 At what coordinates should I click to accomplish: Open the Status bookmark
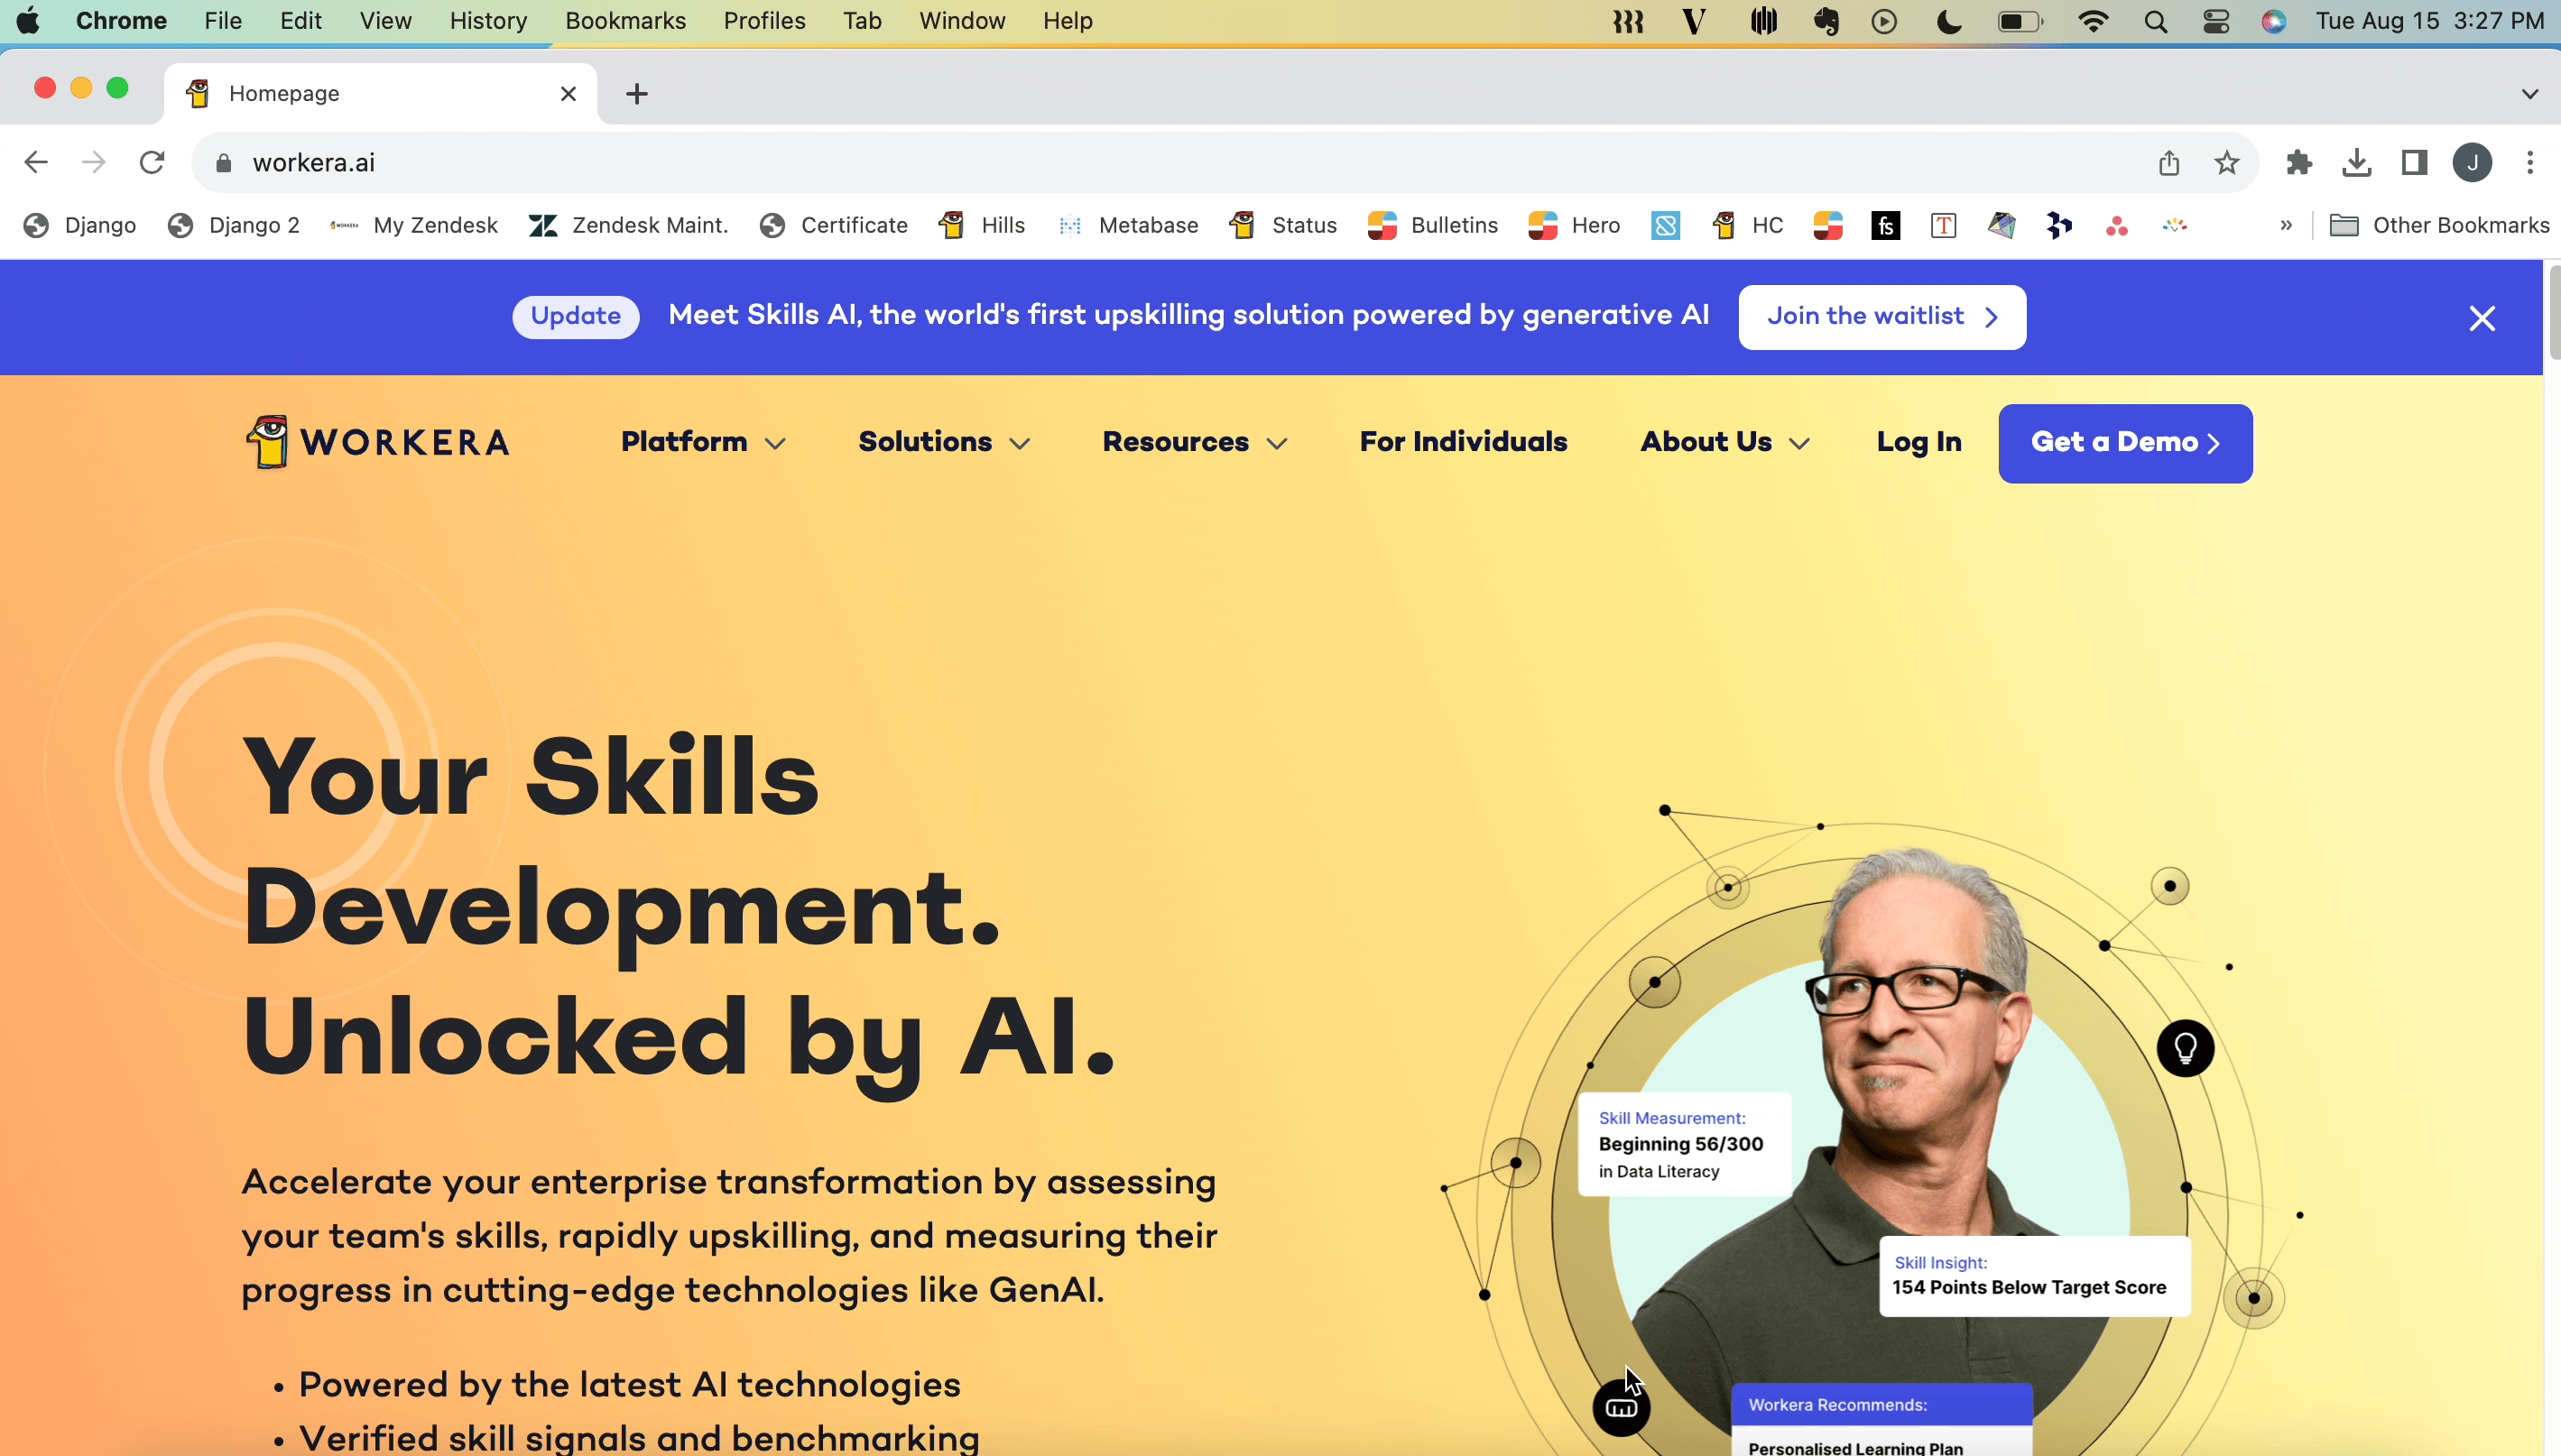tap(1283, 225)
